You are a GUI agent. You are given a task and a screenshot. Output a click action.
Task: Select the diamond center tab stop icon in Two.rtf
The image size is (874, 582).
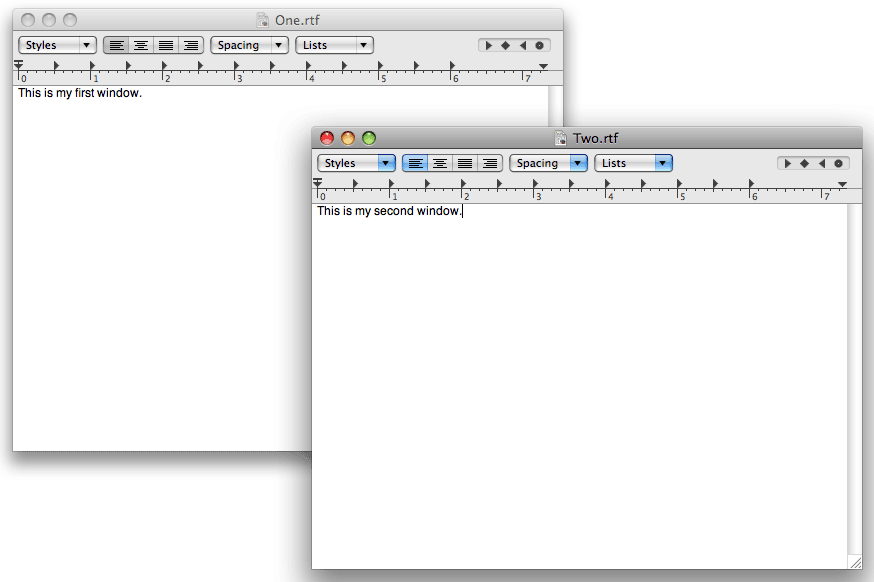tap(805, 163)
